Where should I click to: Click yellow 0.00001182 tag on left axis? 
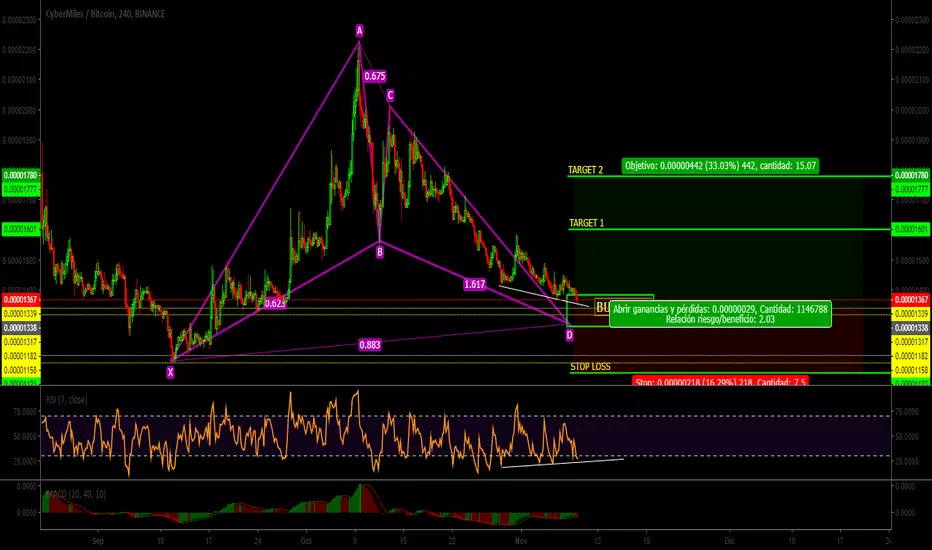point(21,356)
